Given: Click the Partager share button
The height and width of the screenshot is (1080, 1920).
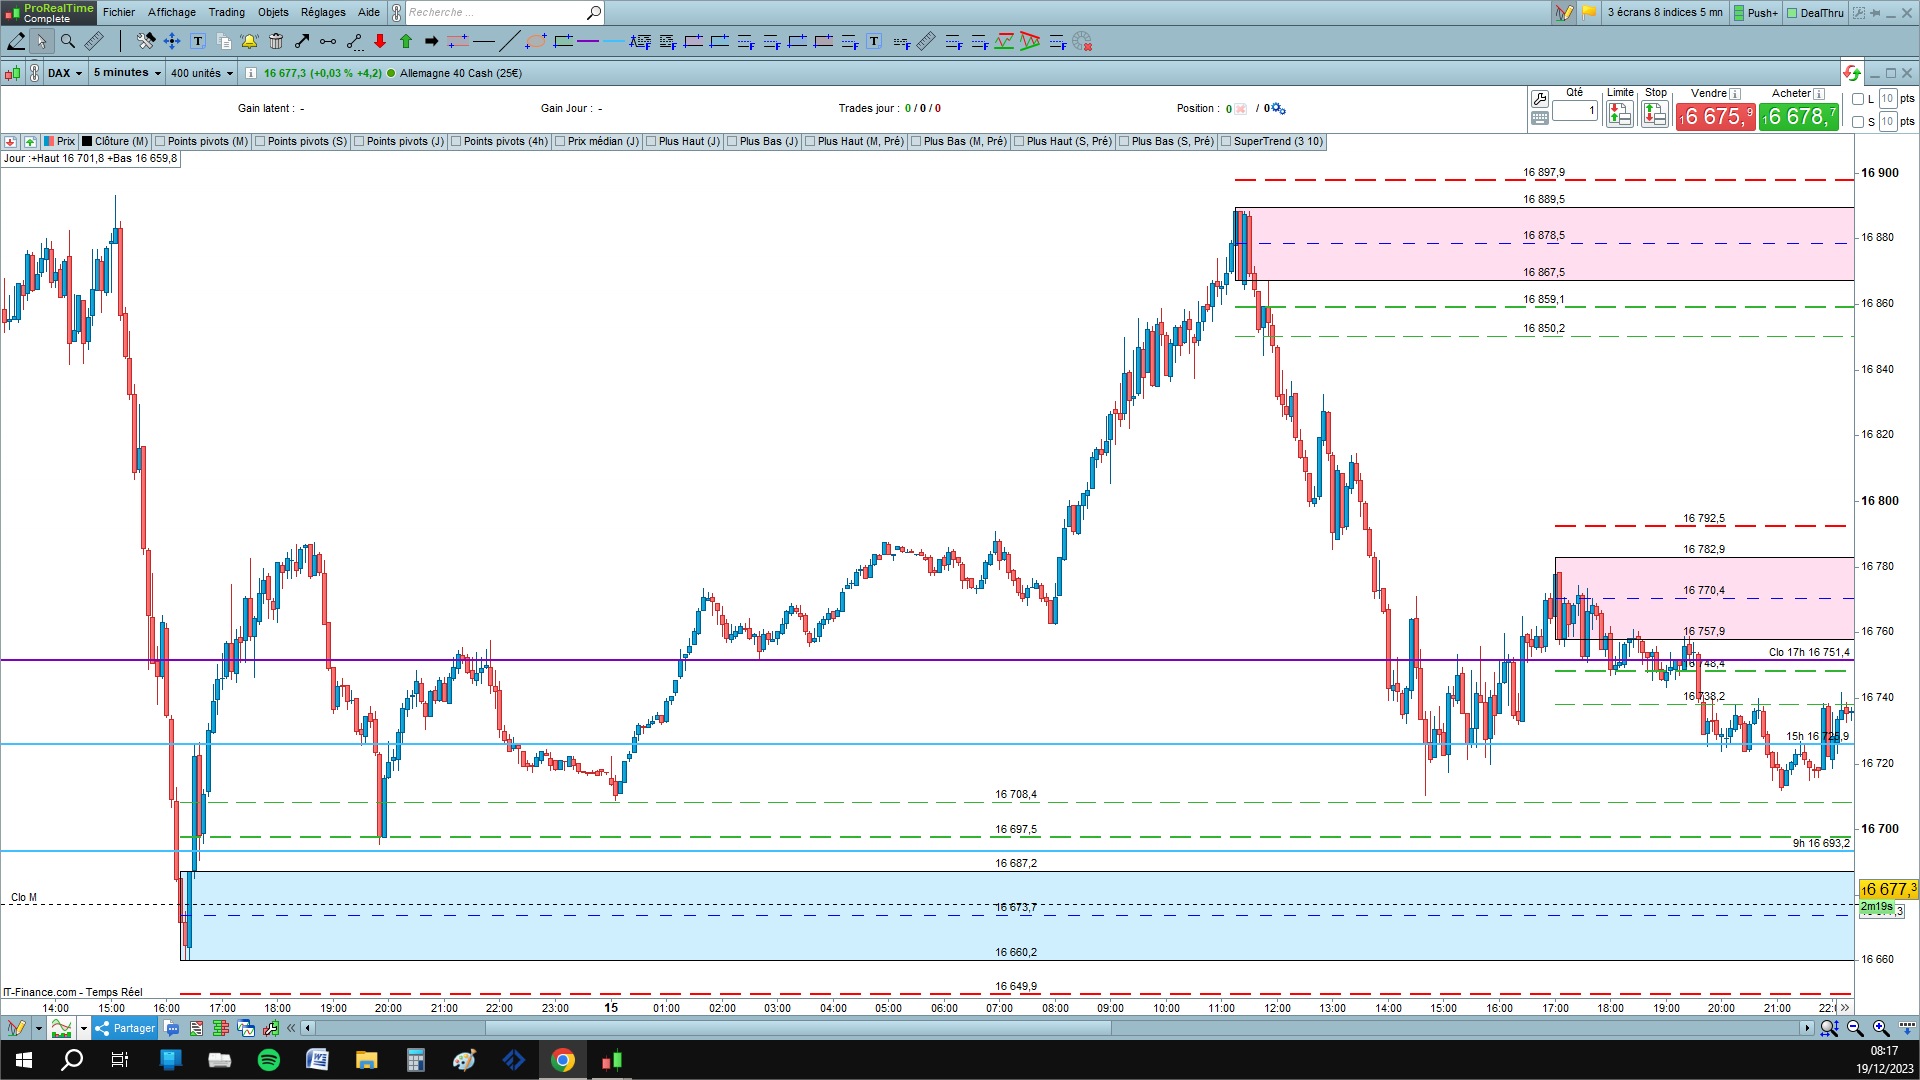Looking at the screenshot, I should [125, 1028].
